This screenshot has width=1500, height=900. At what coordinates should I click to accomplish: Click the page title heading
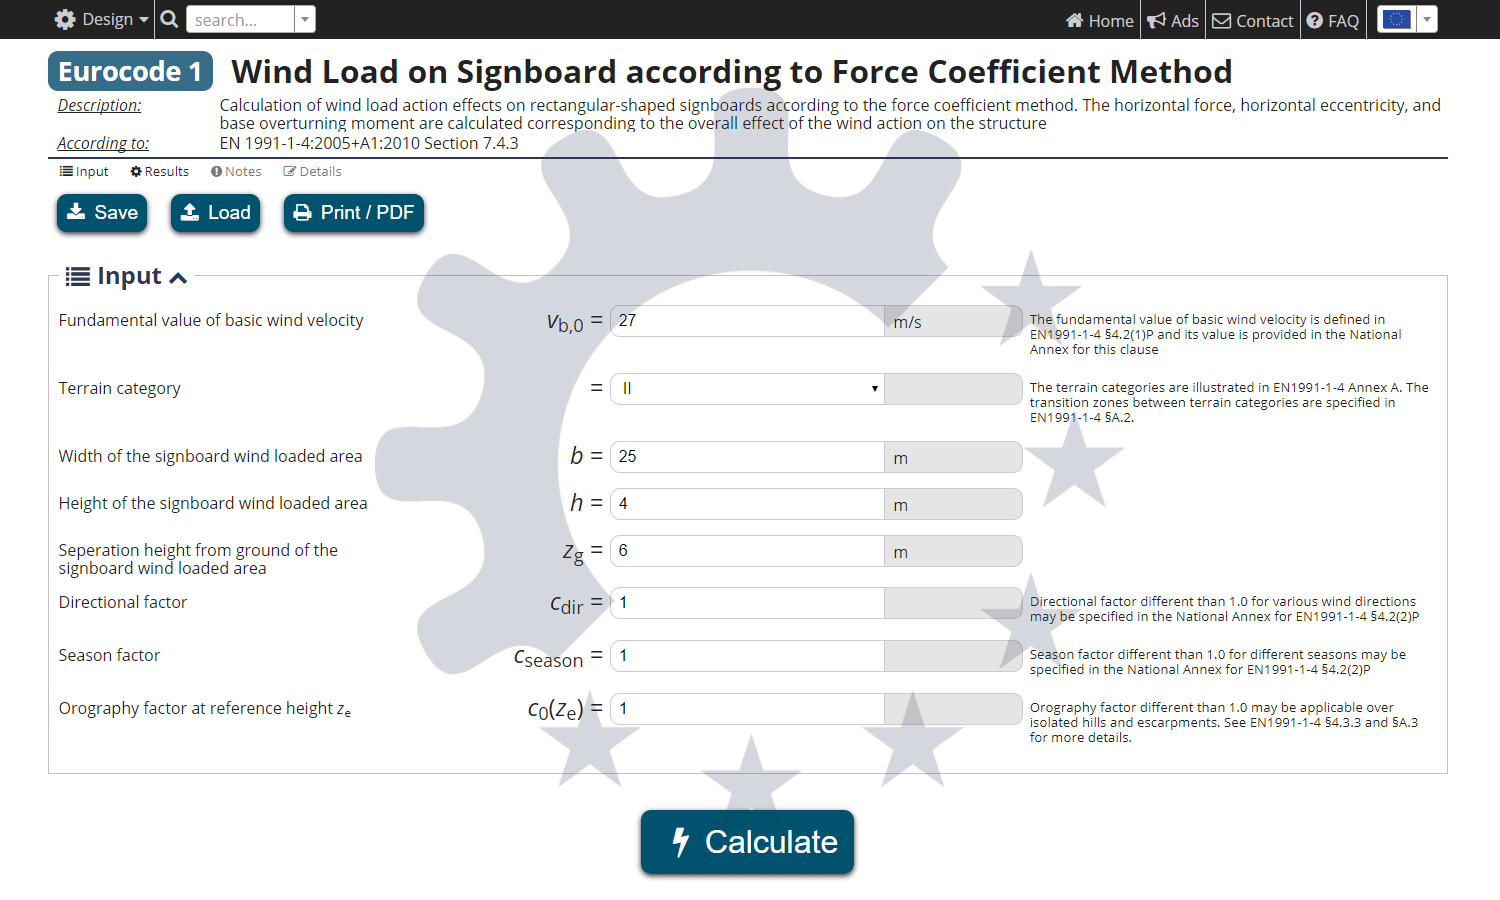[732, 71]
